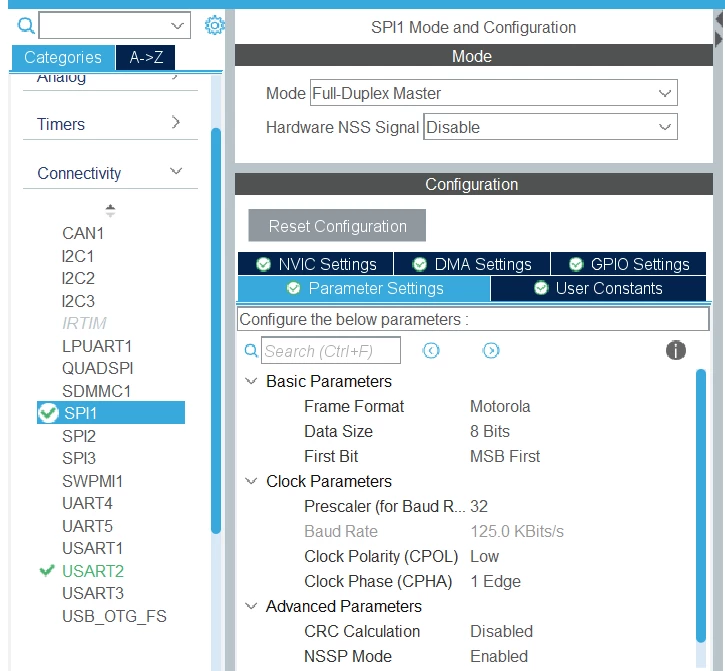This screenshot has width=725, height=671.
Task: Click the magnifier icon in categories panel
Action: (x=26, y=25)
